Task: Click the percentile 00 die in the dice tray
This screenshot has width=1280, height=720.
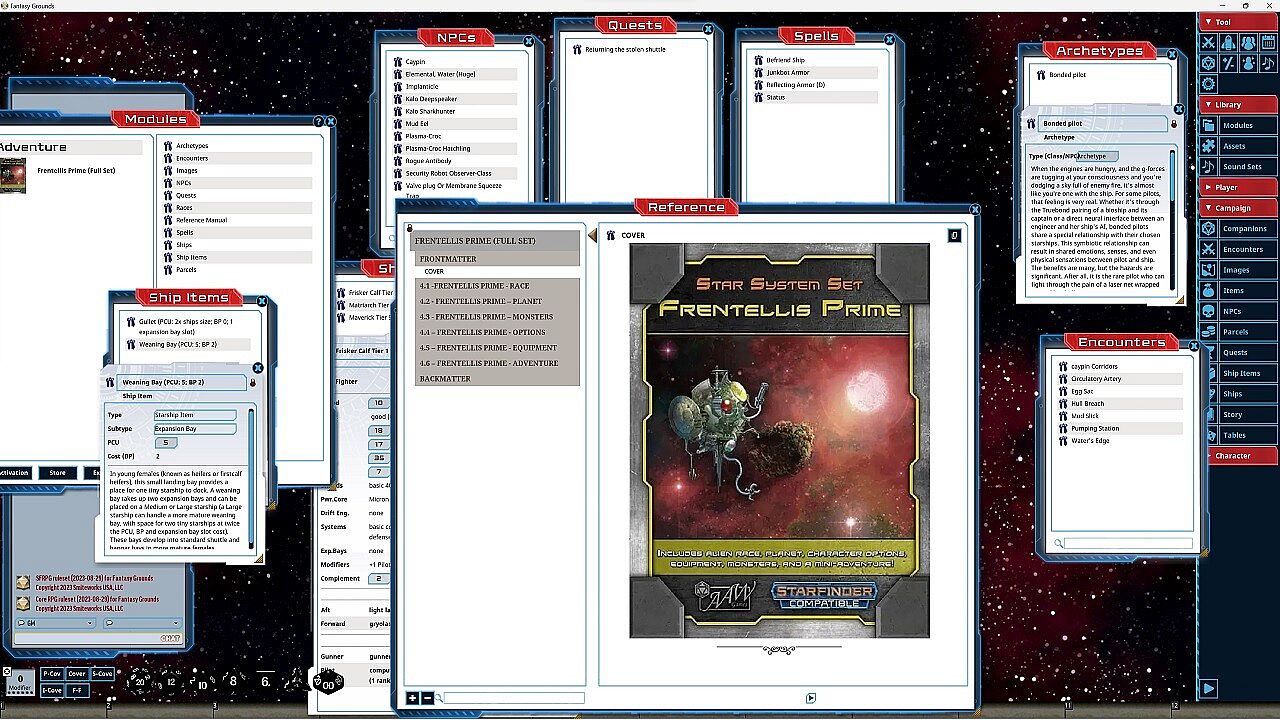Action: click(x=328, y=684)
